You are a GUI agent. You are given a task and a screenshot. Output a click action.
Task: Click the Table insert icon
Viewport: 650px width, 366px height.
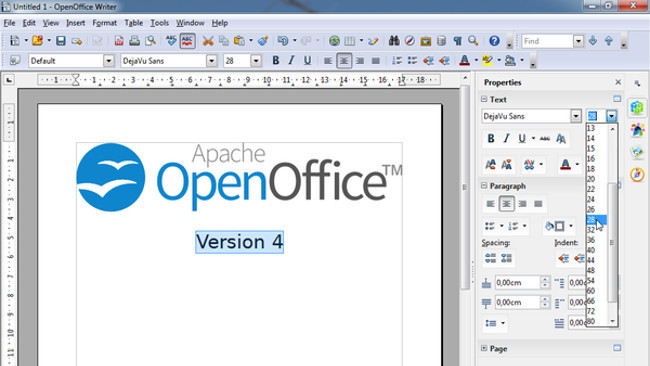click(350, 41)
